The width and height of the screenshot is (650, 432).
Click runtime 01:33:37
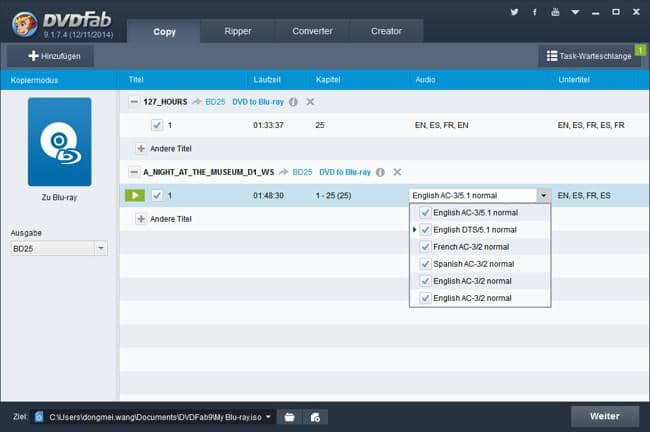coord(268,125)
